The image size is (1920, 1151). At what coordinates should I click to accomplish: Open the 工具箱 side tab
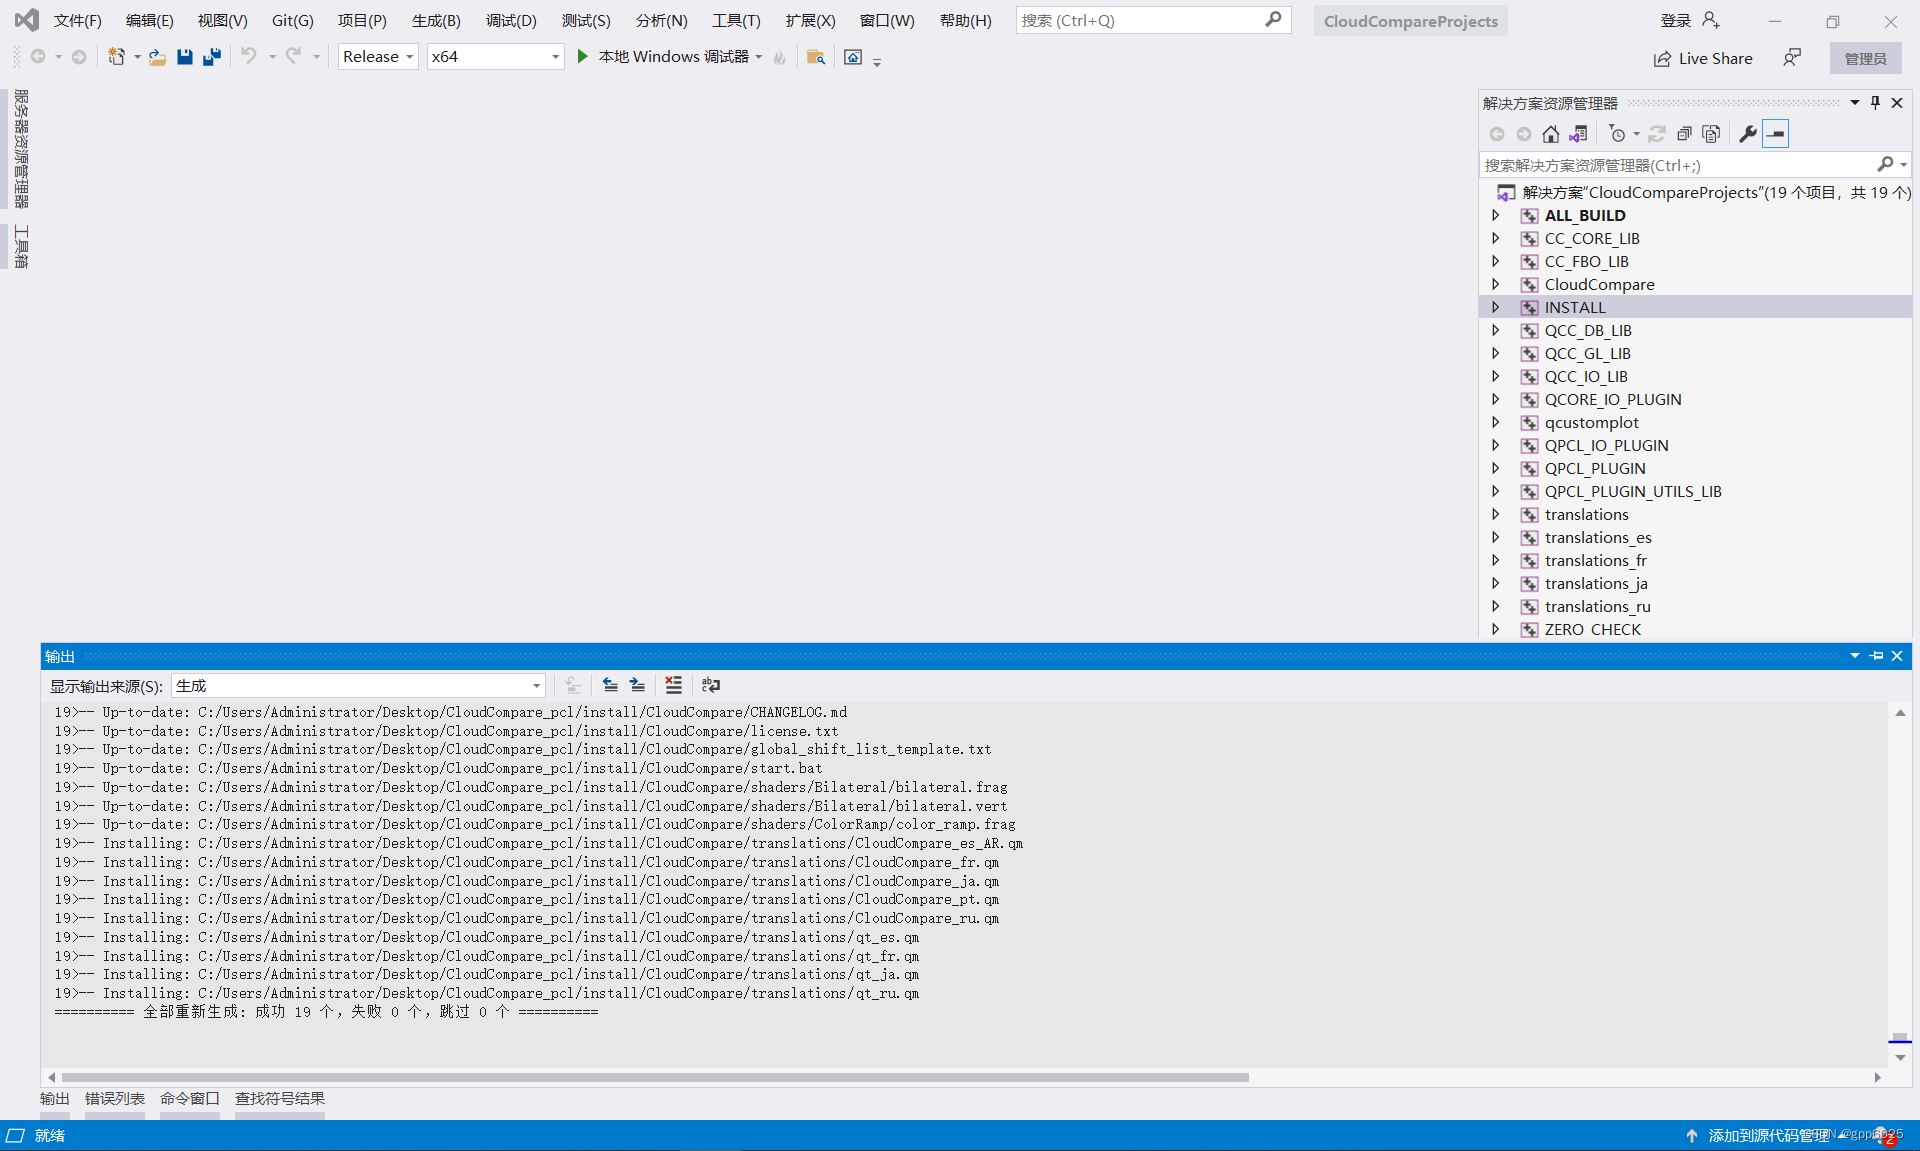[21, 246]
